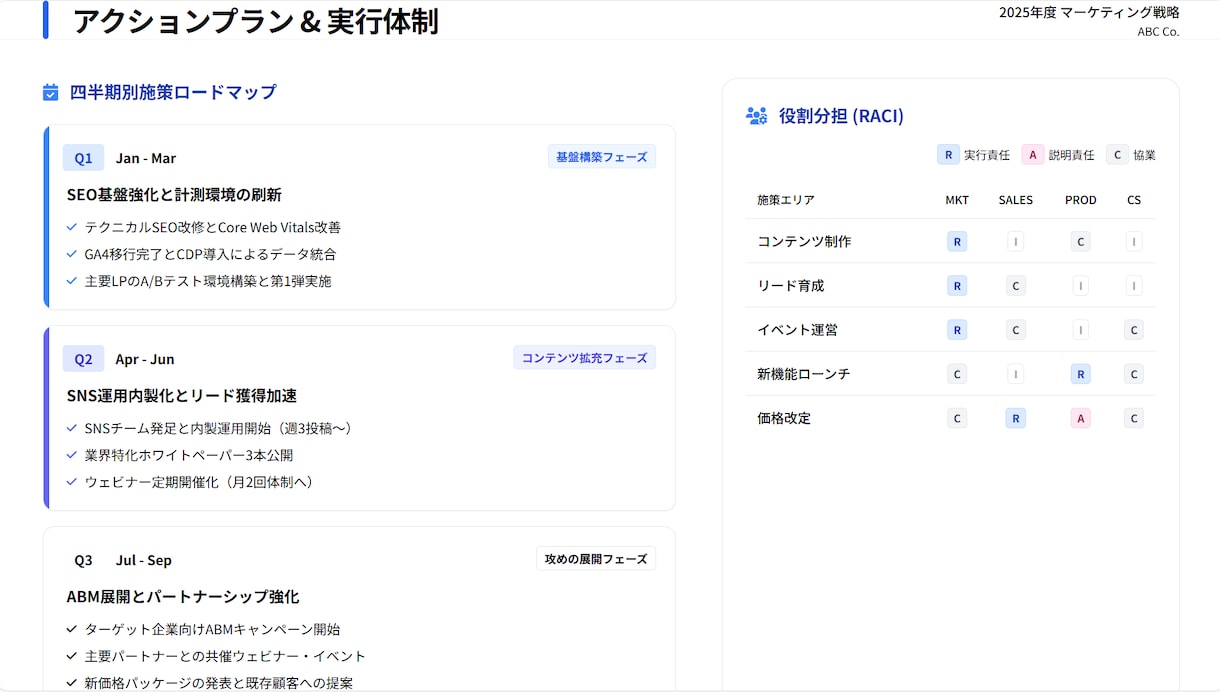
Task: Select the Q2 quarter badge
Action: tap(83, 359)
